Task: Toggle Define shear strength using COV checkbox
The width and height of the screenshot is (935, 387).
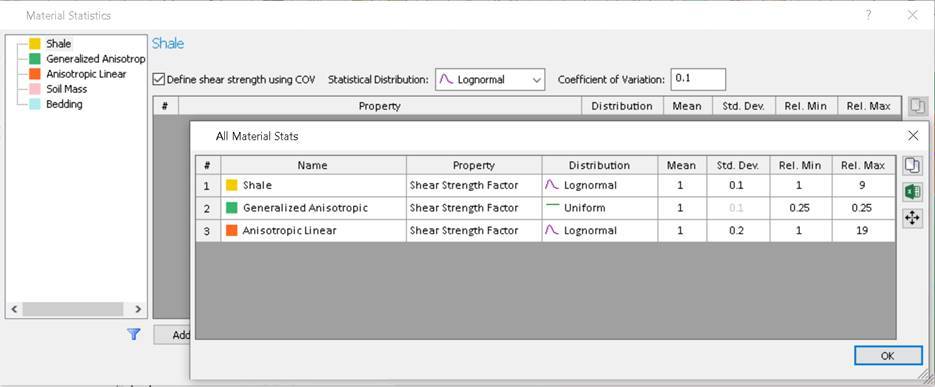Action: click(159, 79)
